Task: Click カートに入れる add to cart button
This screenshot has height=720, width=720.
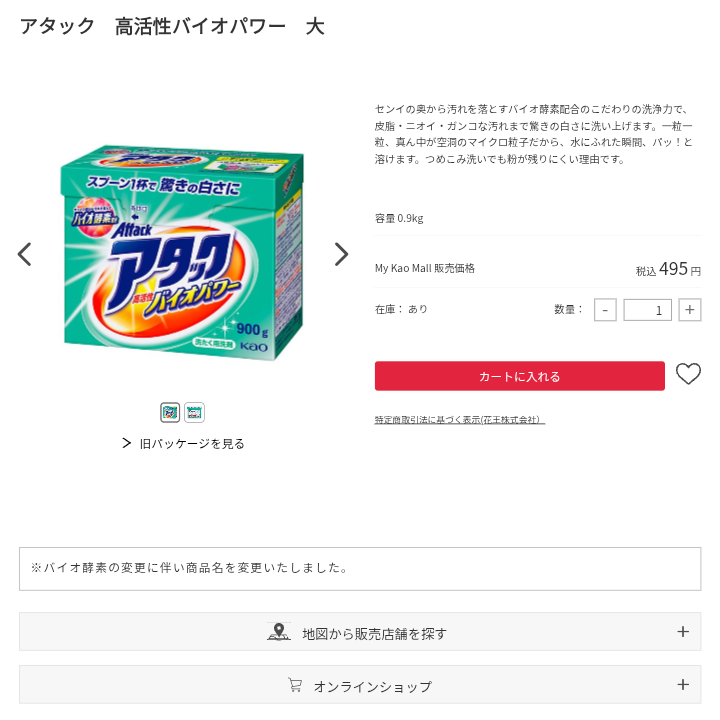Action: tap(519, 376)
